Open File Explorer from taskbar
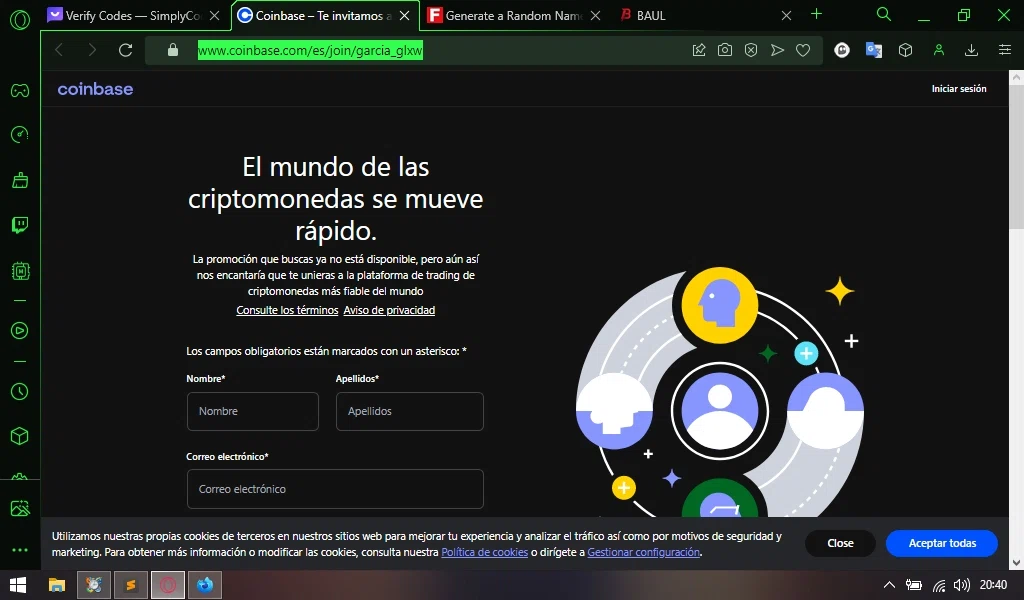Screen dimensions: 1024x600 tap(57, 585)
